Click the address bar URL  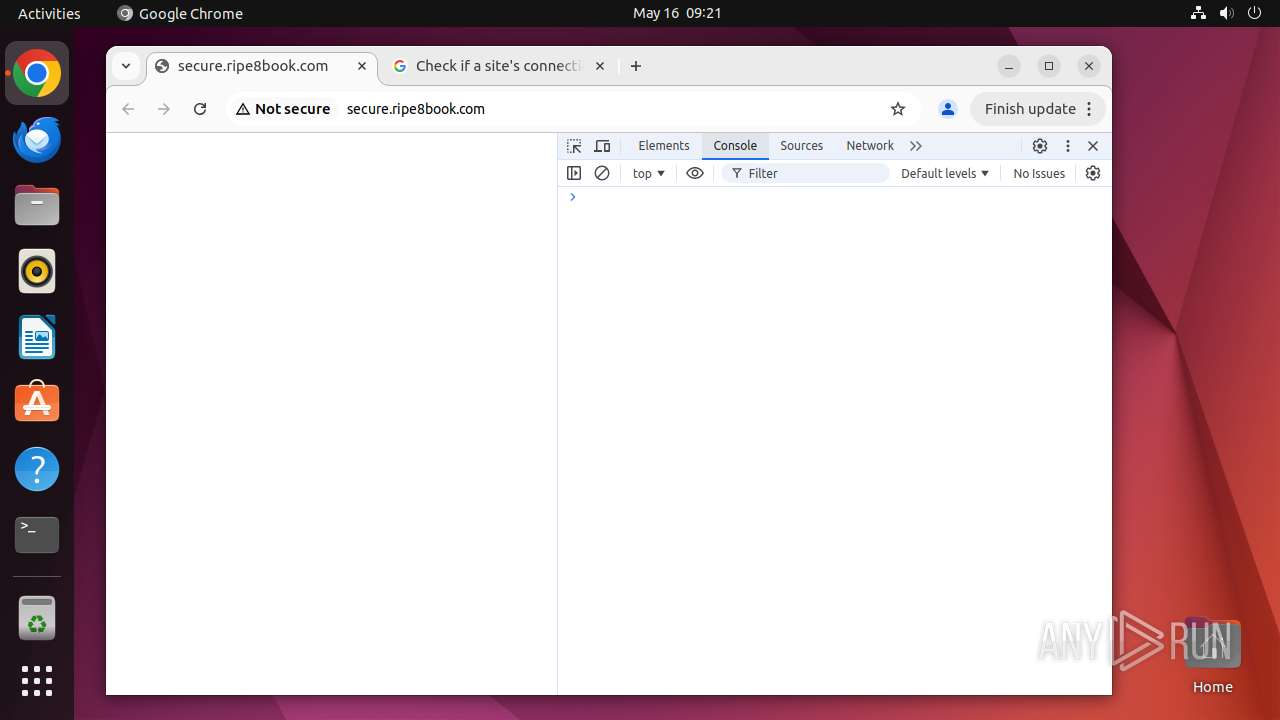[x=416, y=109]
